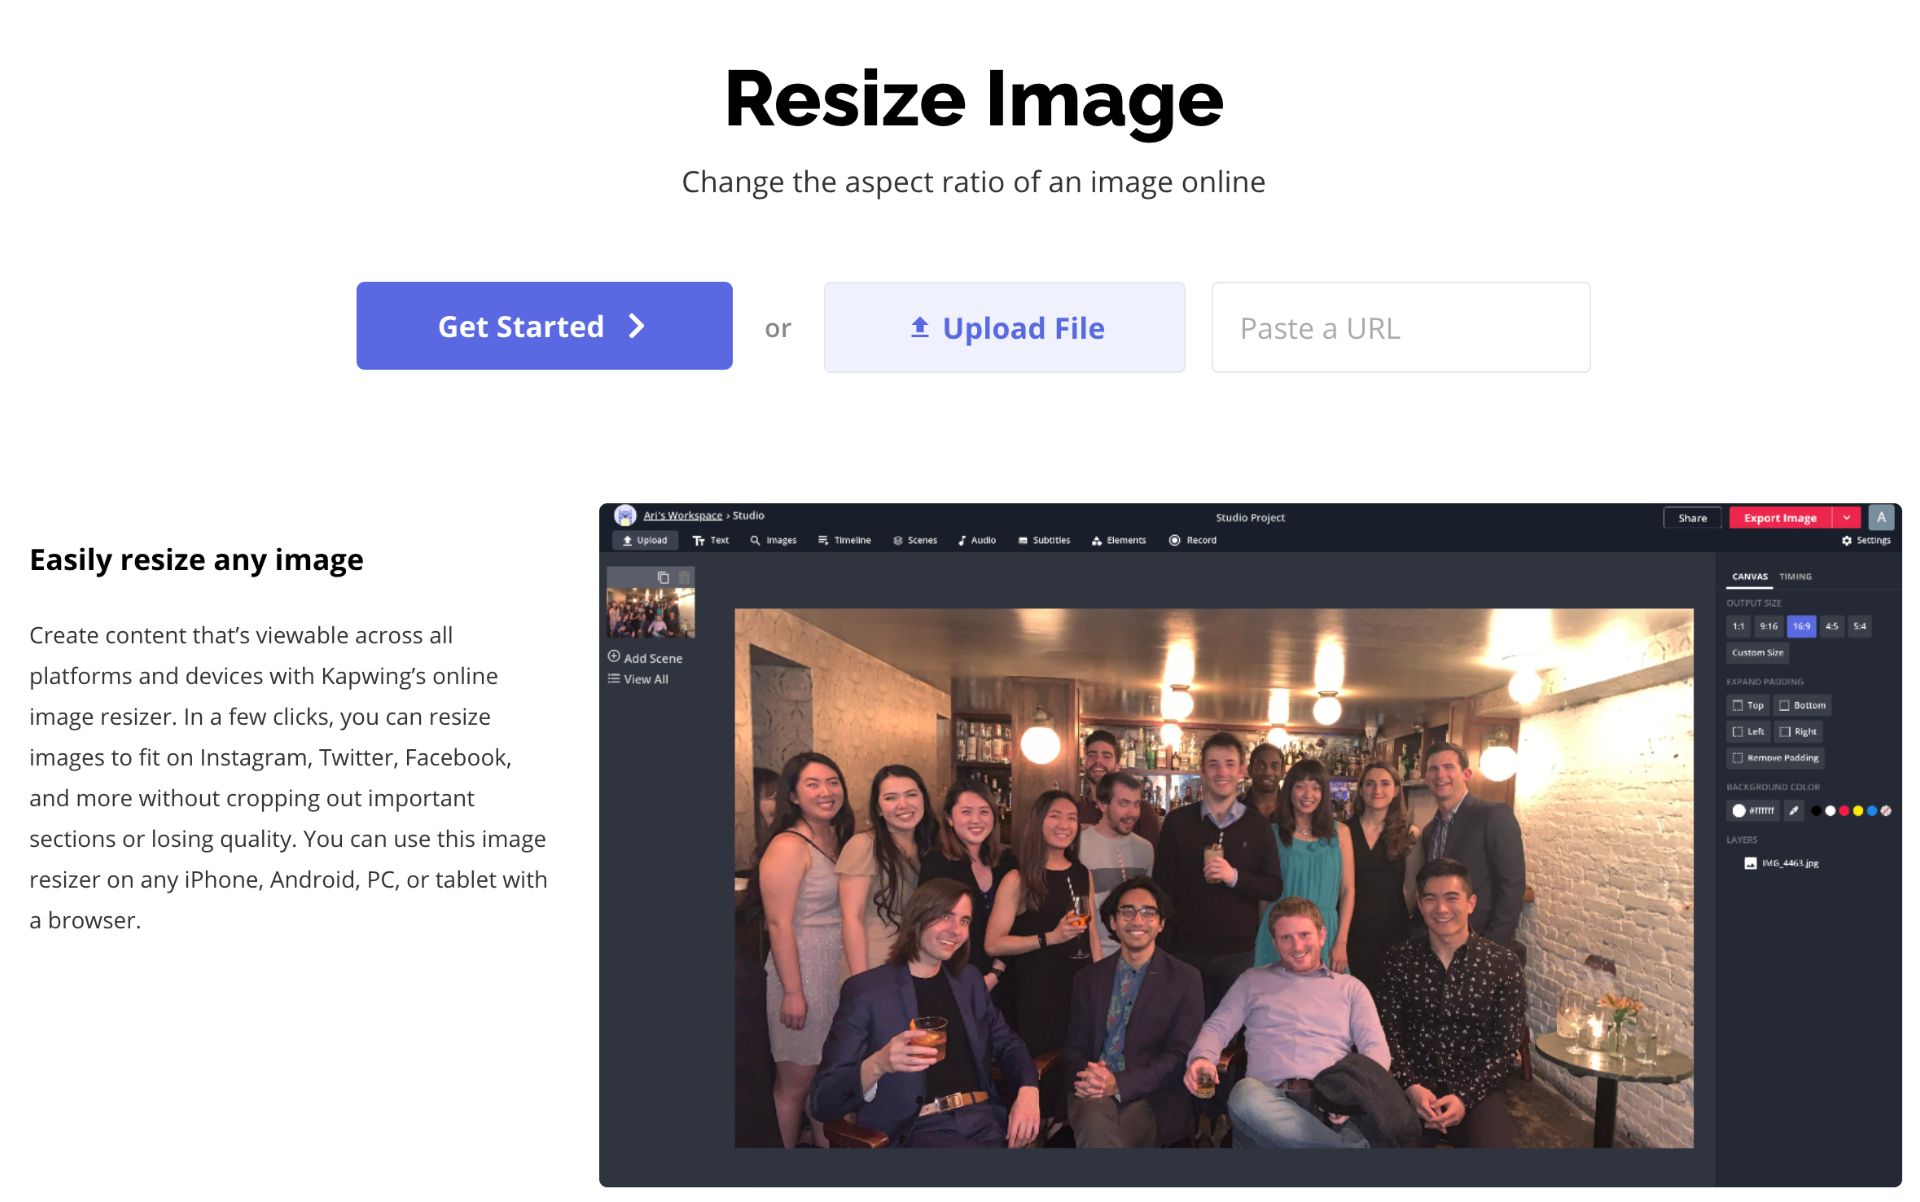Image resolution: width=1920 pixels, height=1202 pixels.
Task: Delete scene with trash icon
Action: [x=684, y=578]
